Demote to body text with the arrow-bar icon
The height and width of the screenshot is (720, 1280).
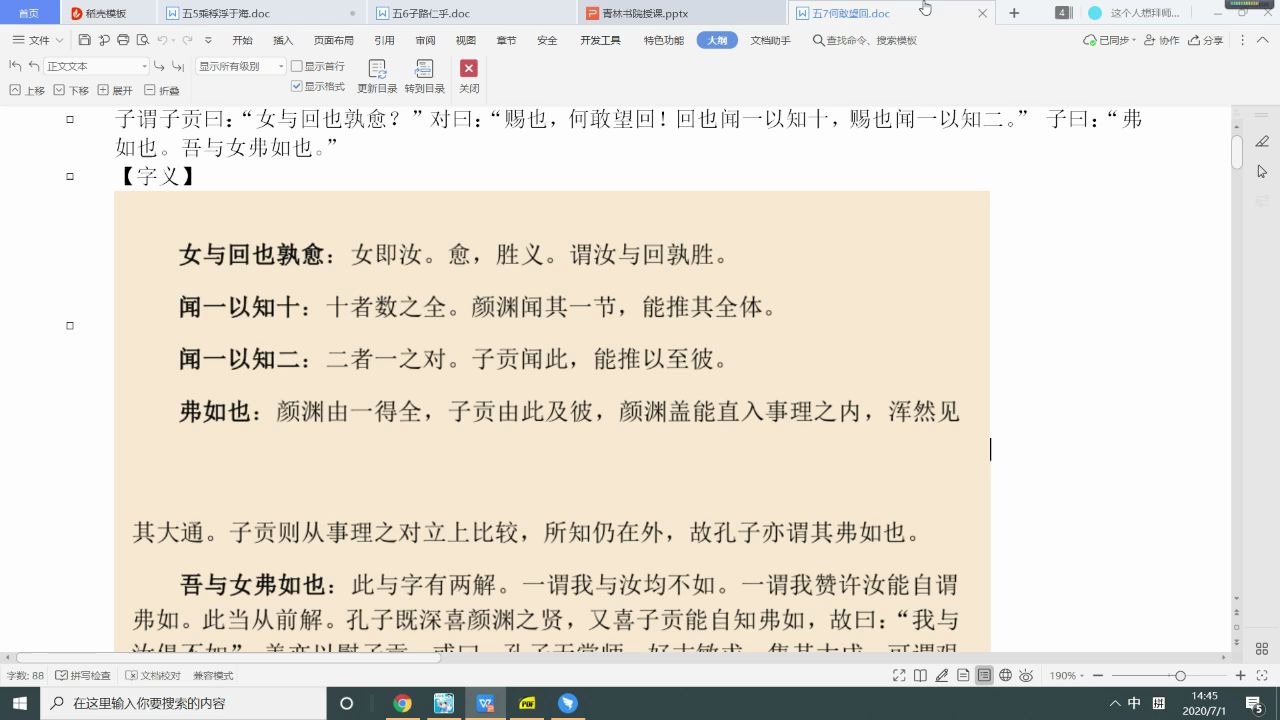(x=179, y=66)
